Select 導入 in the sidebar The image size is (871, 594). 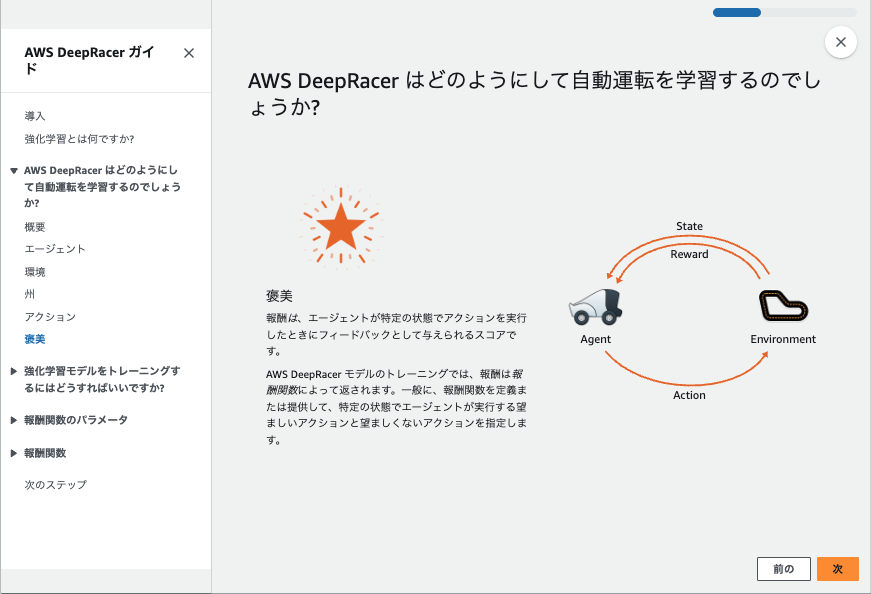pyautogui.click(x=37, y=115)
